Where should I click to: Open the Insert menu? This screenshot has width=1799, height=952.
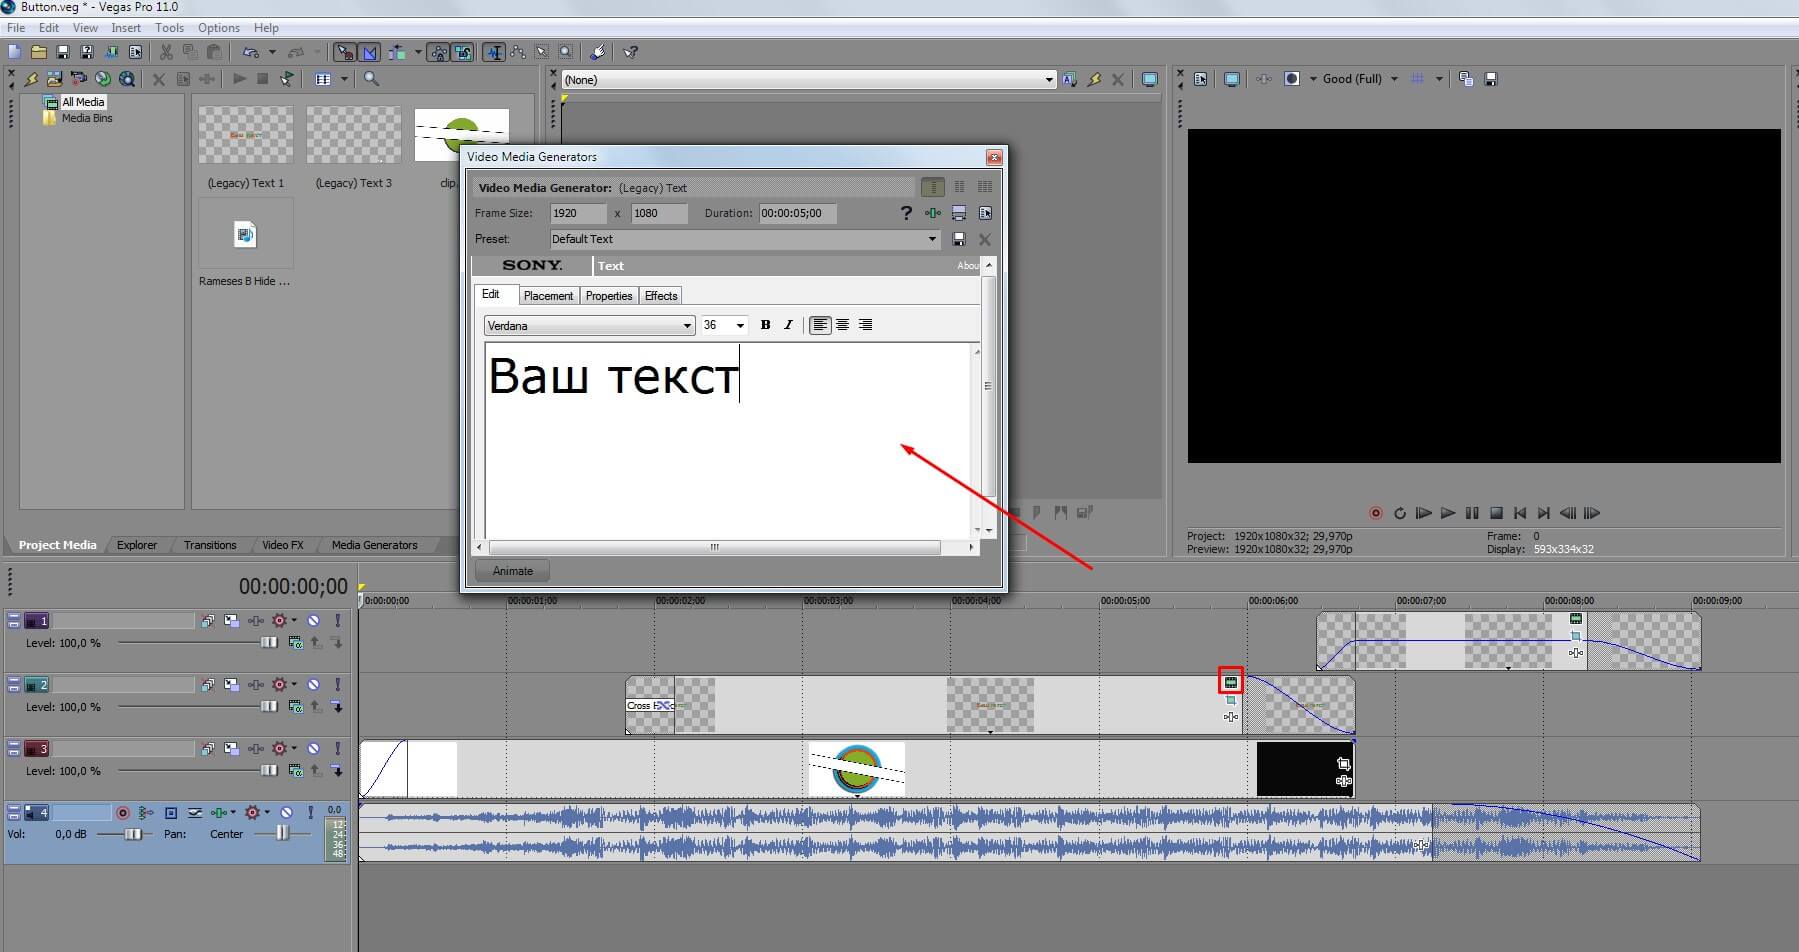[x=126, y=28]
